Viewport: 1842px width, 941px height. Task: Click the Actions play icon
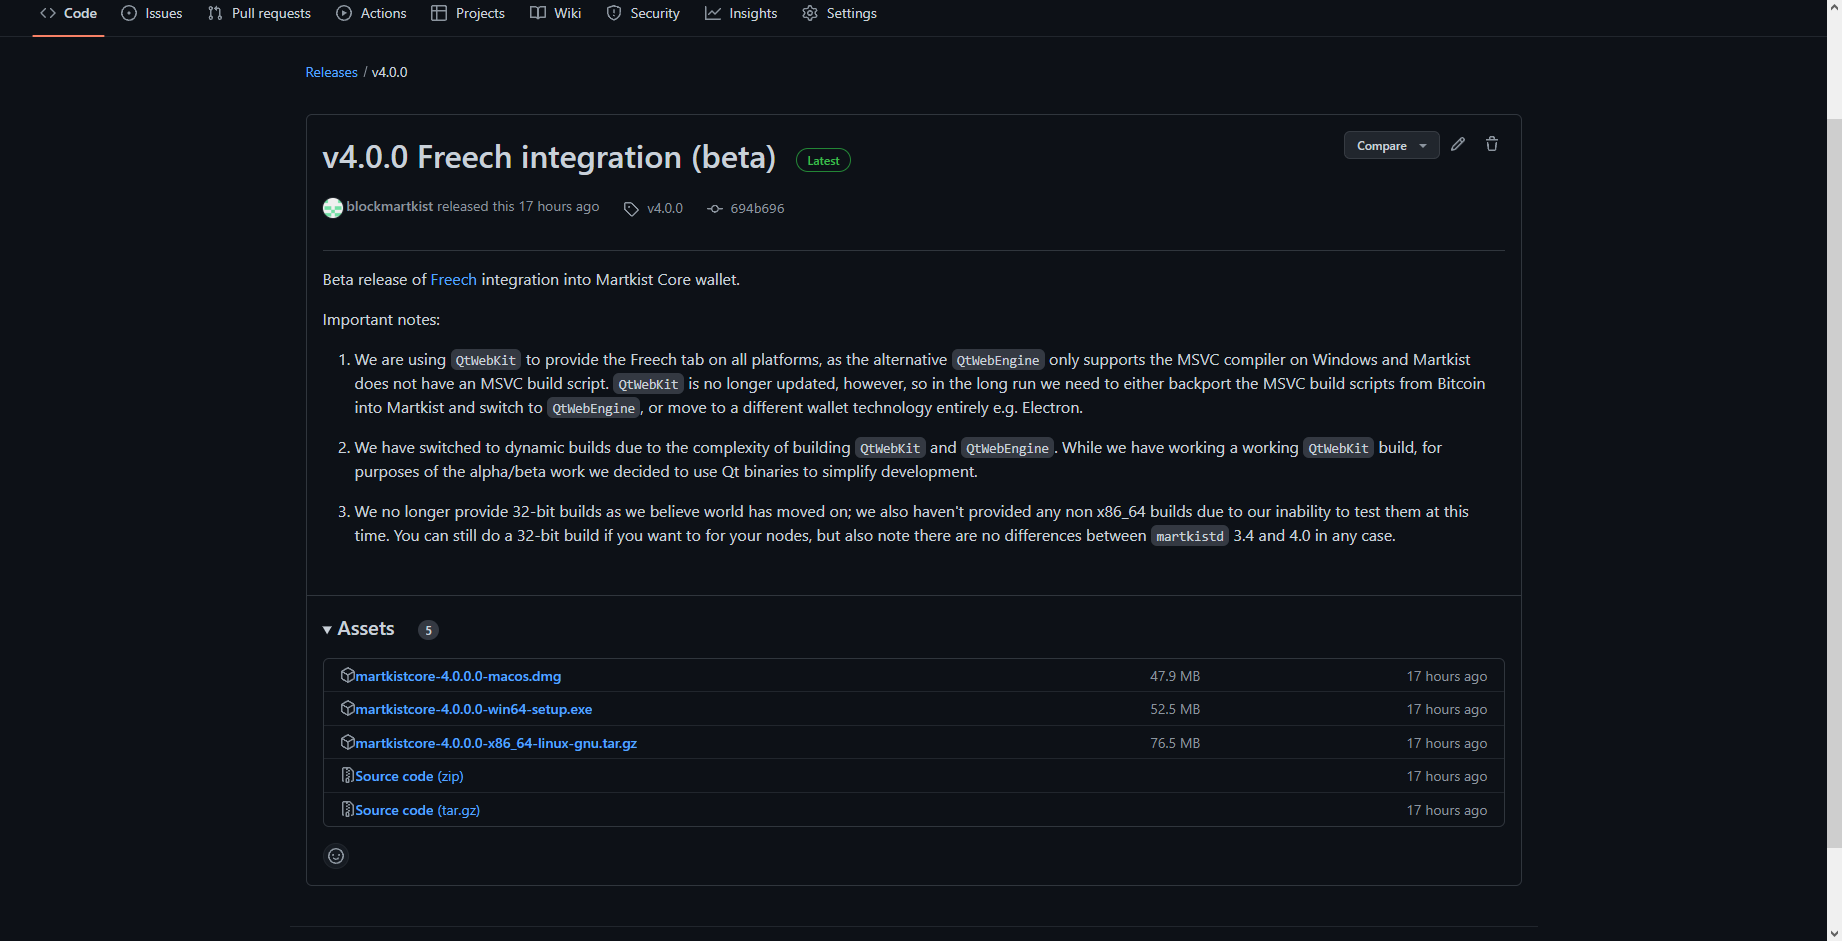(x=344, y=13)
